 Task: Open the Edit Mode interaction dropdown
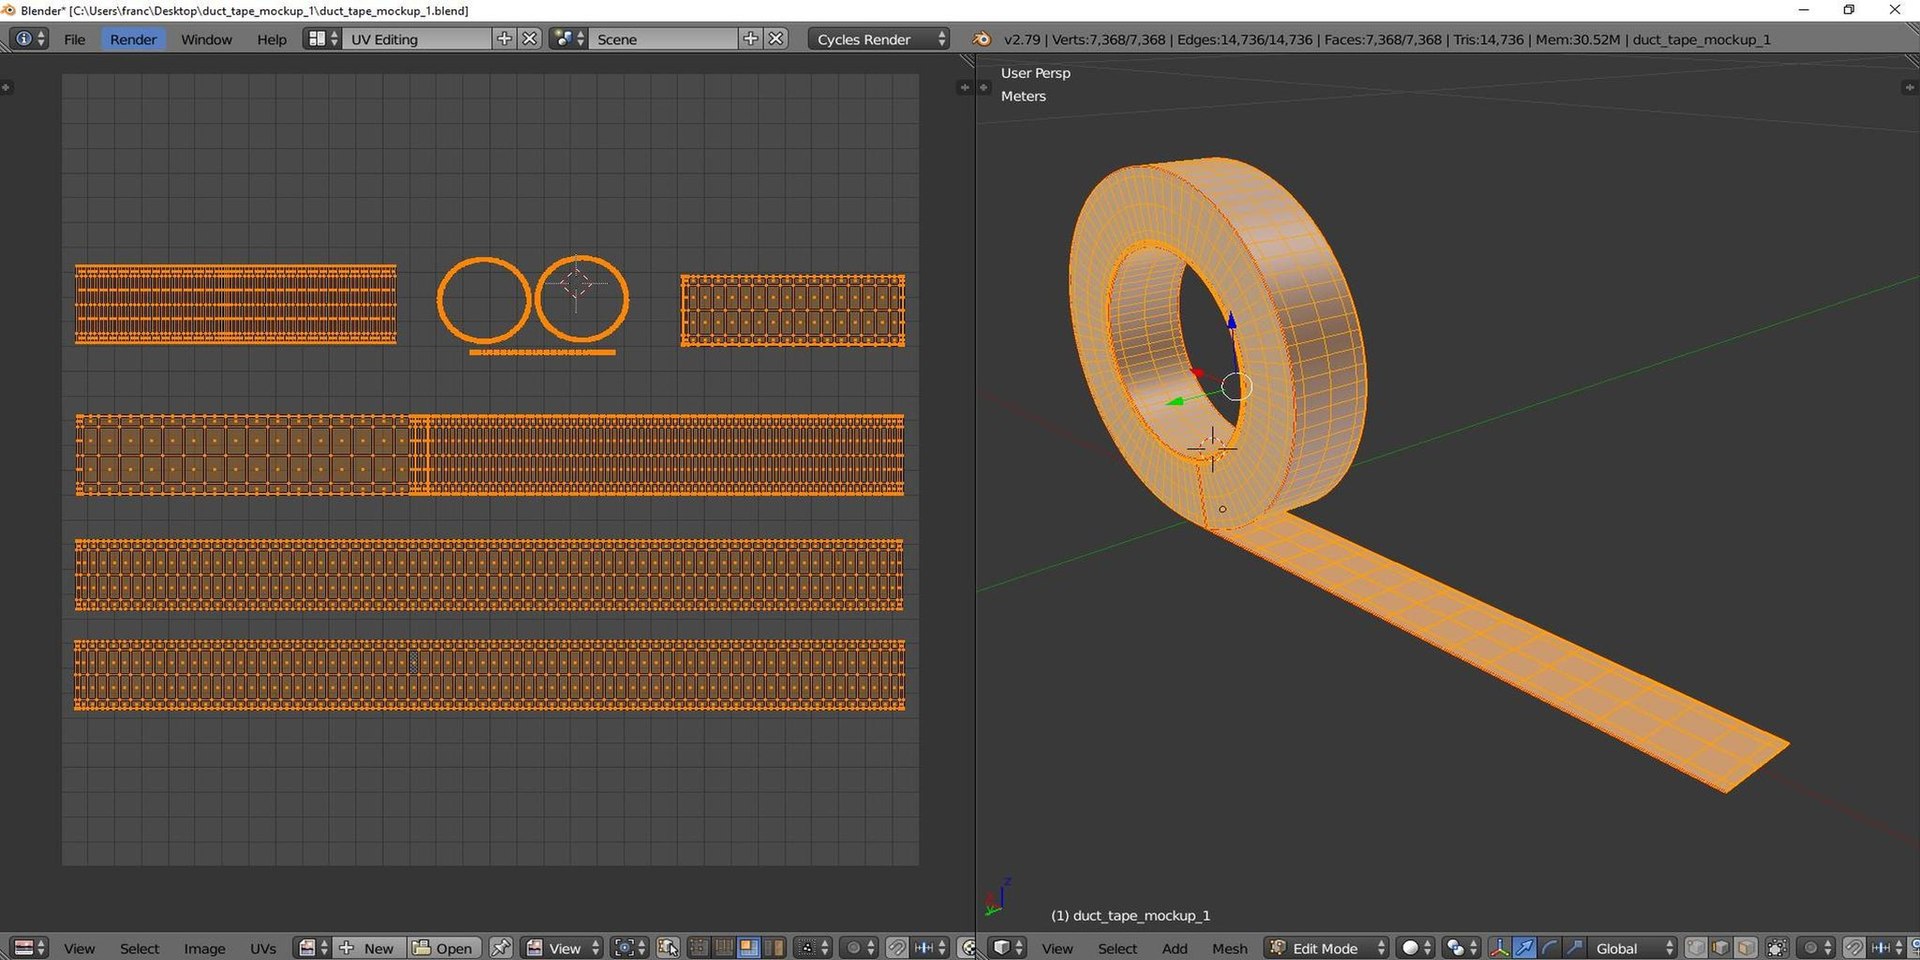pyautogui.click(x=1326, y=948)
